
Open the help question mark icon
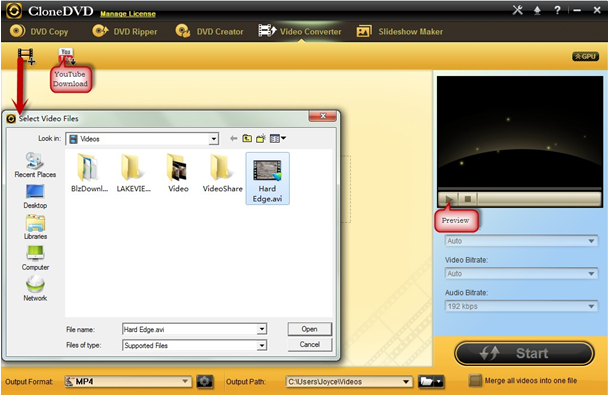pyautogui.click(x=557, y=10)
